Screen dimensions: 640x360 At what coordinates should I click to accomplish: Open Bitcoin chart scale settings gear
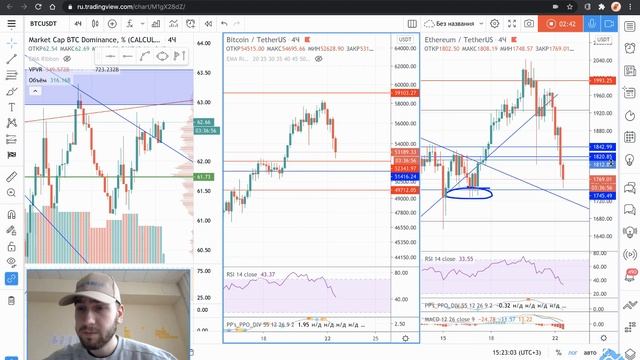405,338
